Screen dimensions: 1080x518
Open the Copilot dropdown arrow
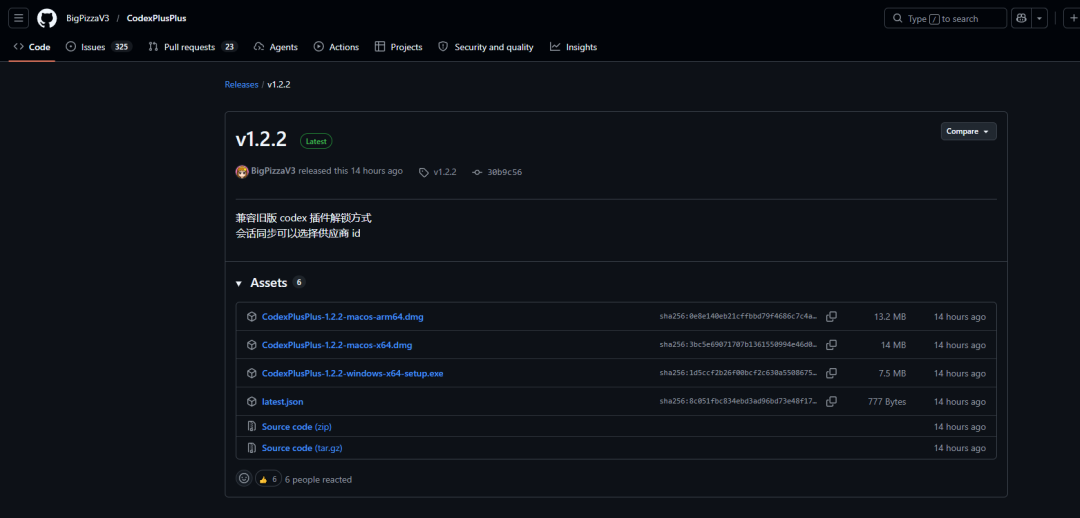tap(1039, 18)
